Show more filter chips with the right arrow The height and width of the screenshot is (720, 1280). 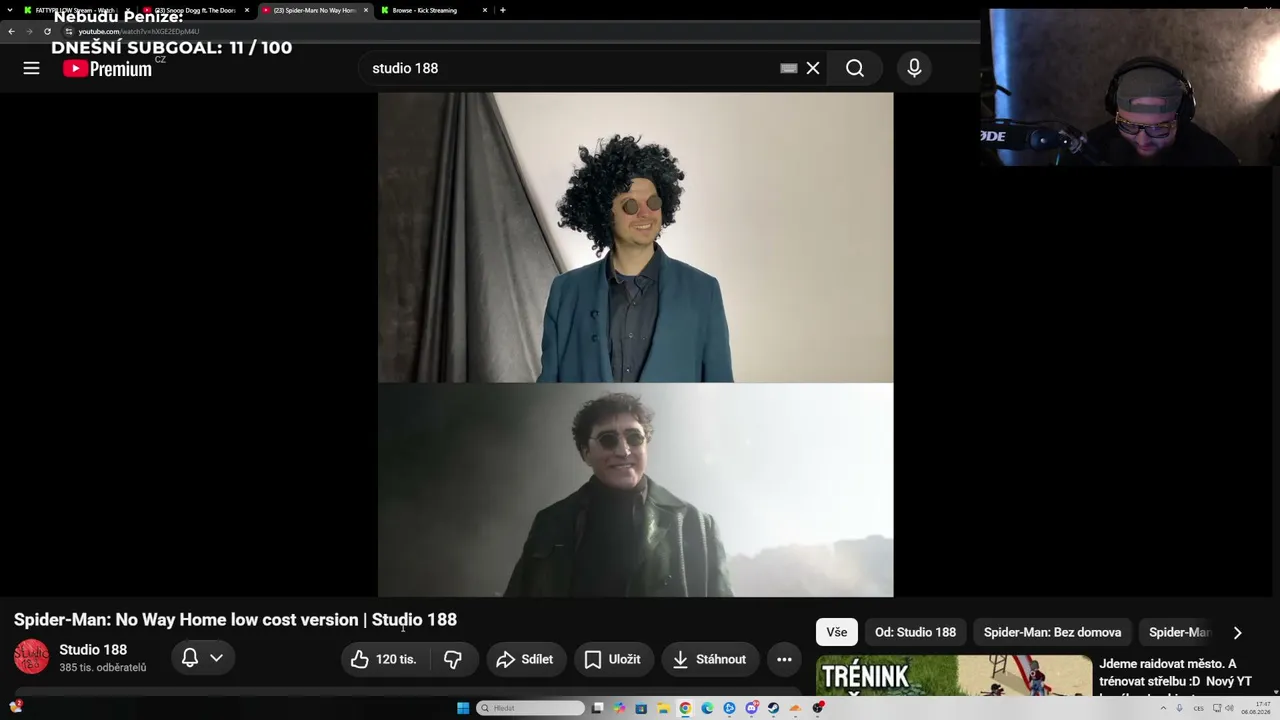coord(1237,632)
